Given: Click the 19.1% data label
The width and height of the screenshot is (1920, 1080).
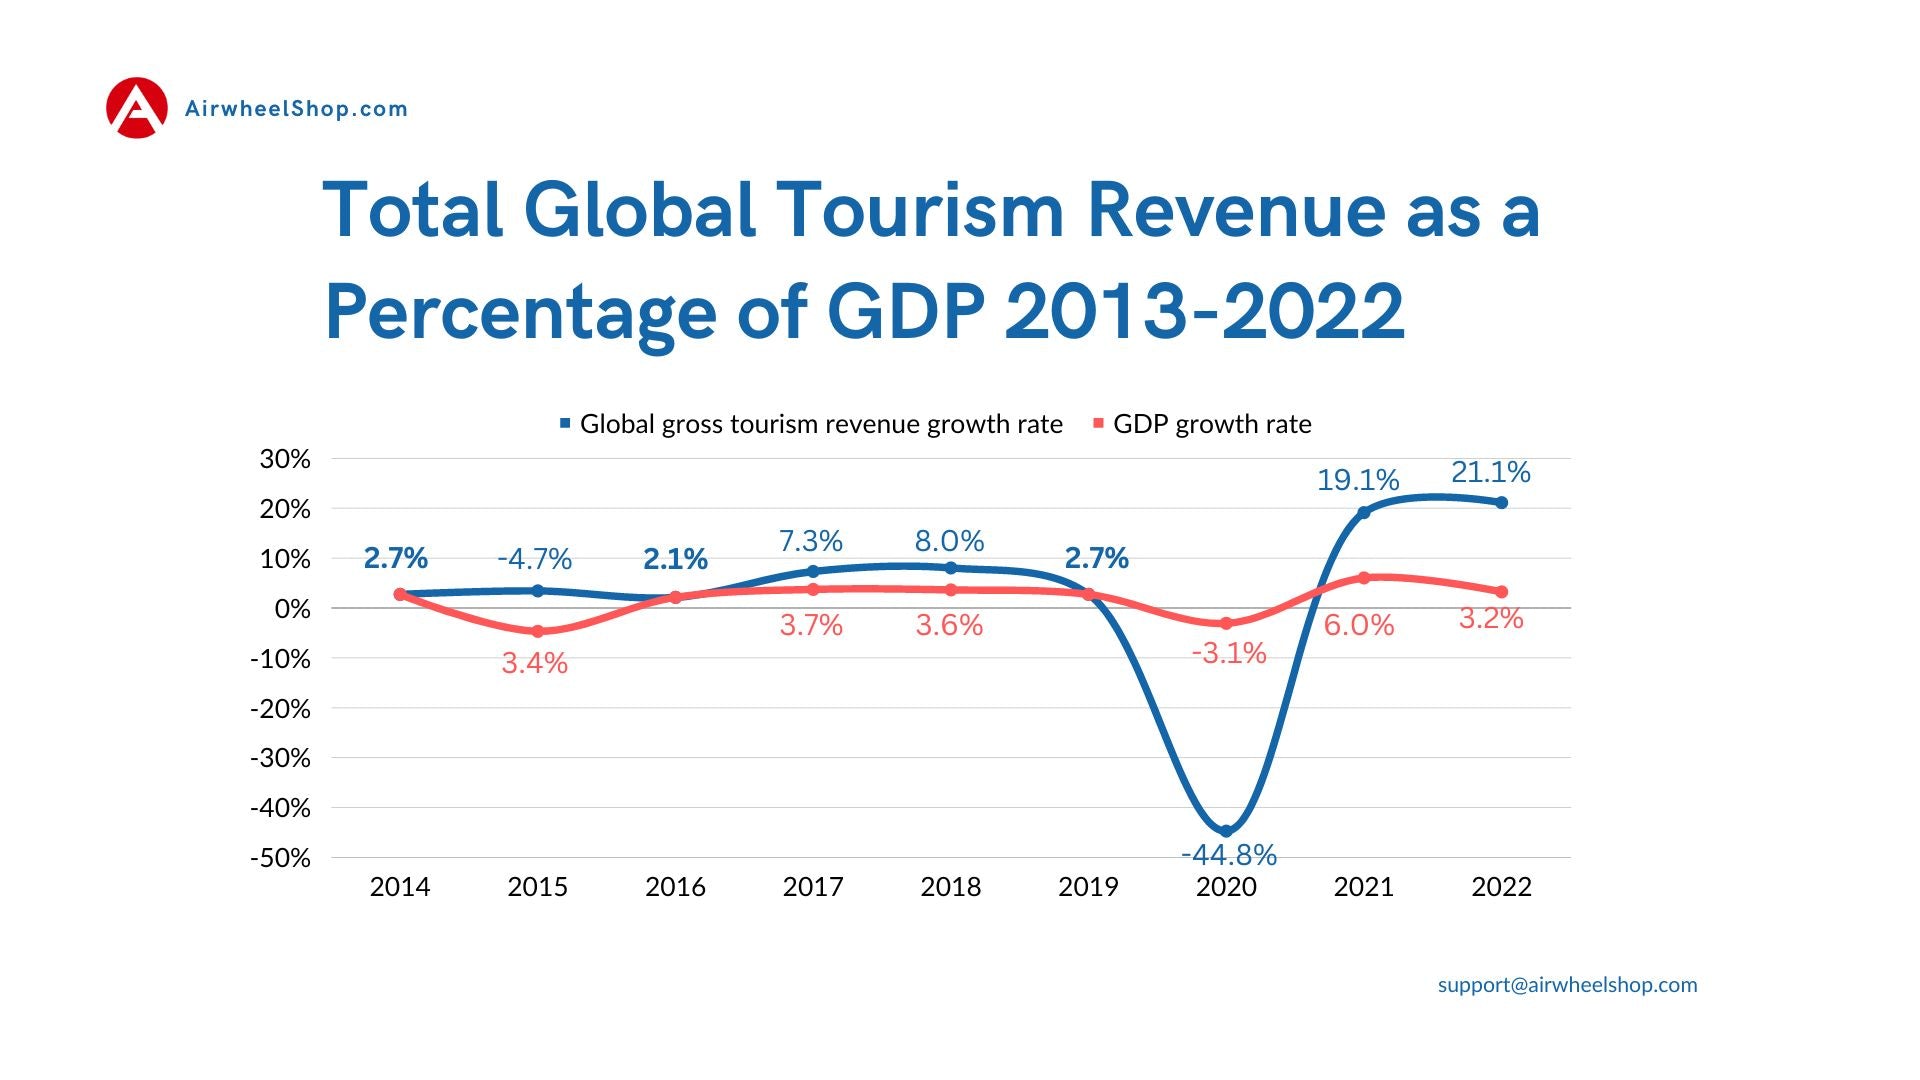Looking at the screenshot, I should [1357, 480].
